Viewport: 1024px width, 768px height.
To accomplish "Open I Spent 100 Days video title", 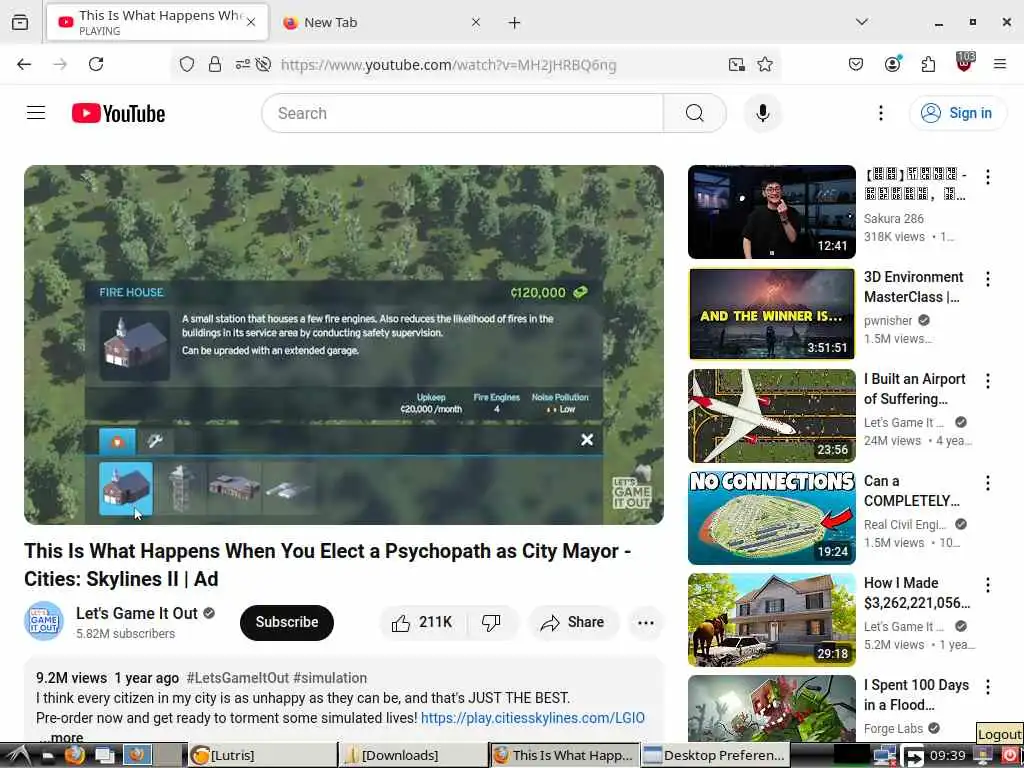I will pos(916,695).
